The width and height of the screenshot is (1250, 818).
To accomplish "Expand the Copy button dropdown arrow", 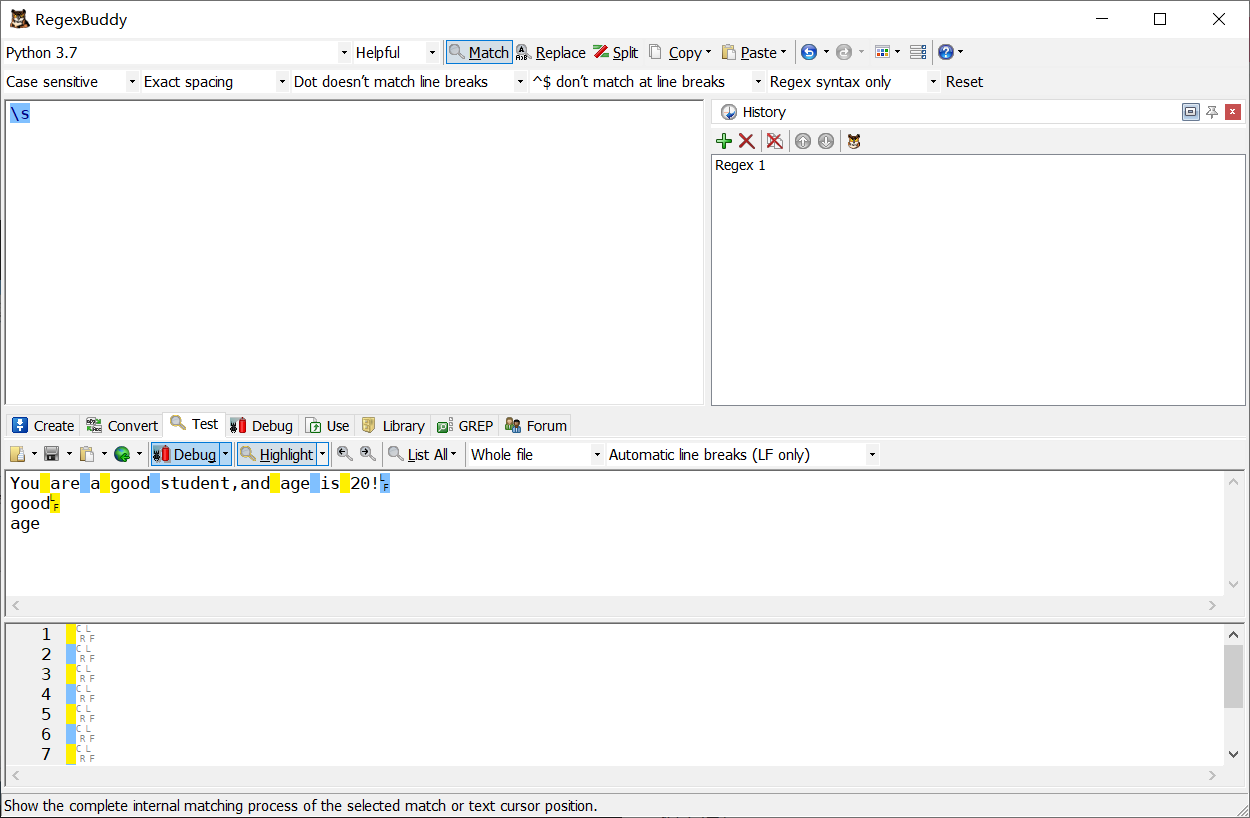I will [x=708, y=52].
